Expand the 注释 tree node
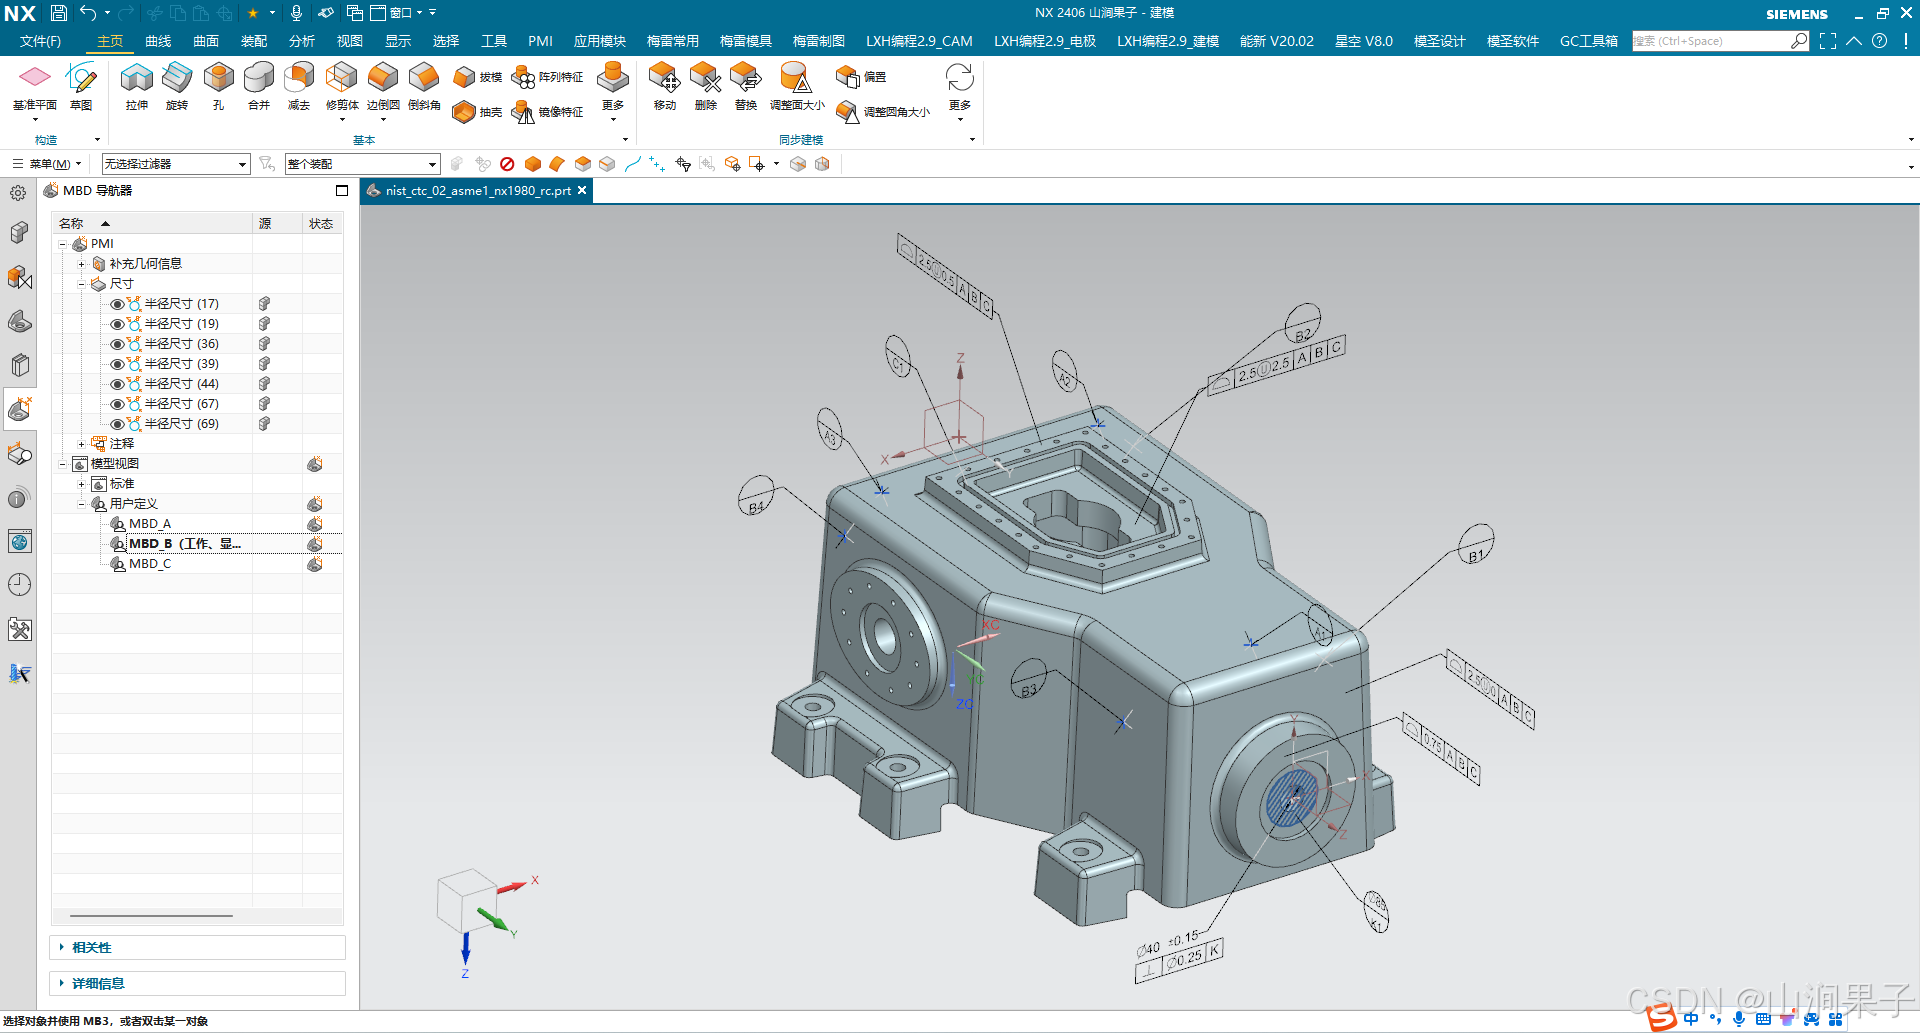 [82, 444]
